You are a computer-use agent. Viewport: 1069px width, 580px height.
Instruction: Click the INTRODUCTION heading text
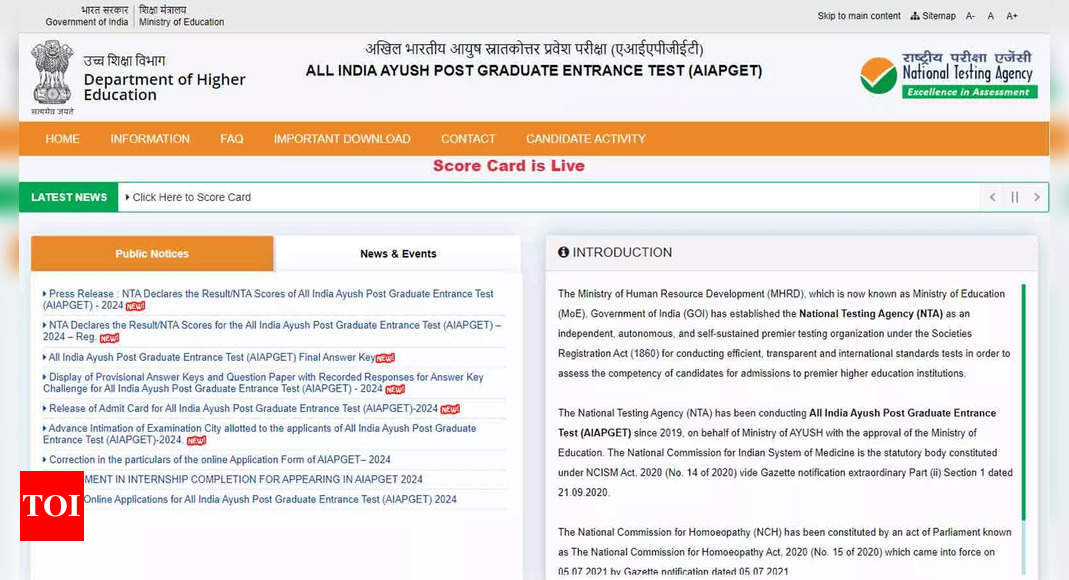pyautogui.click(x=622, y=252)
